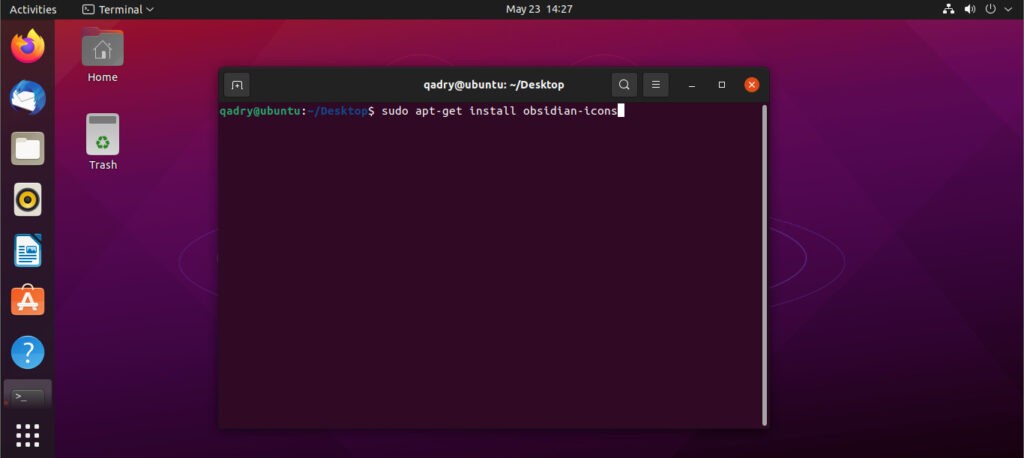Show Applications grid
This screenshot has width=1024, height=458.
click(x=28, y=435)
